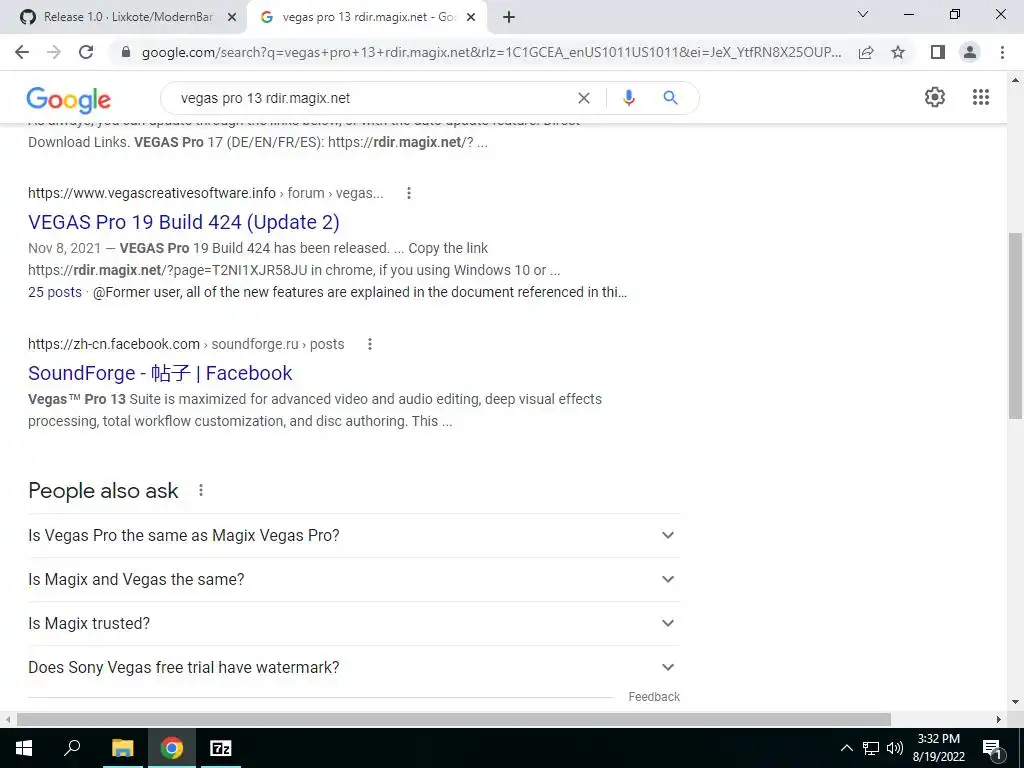
Task: Start voice search with the microphone
Action: click(628, 98)
